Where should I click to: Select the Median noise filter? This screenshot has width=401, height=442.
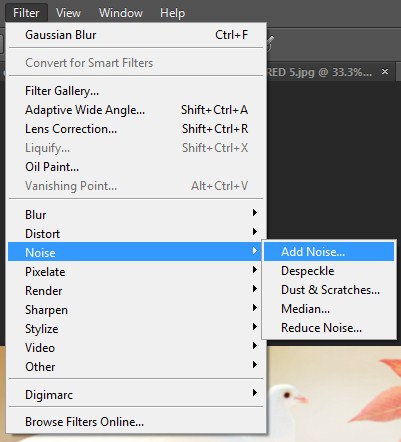pos(329,309)
